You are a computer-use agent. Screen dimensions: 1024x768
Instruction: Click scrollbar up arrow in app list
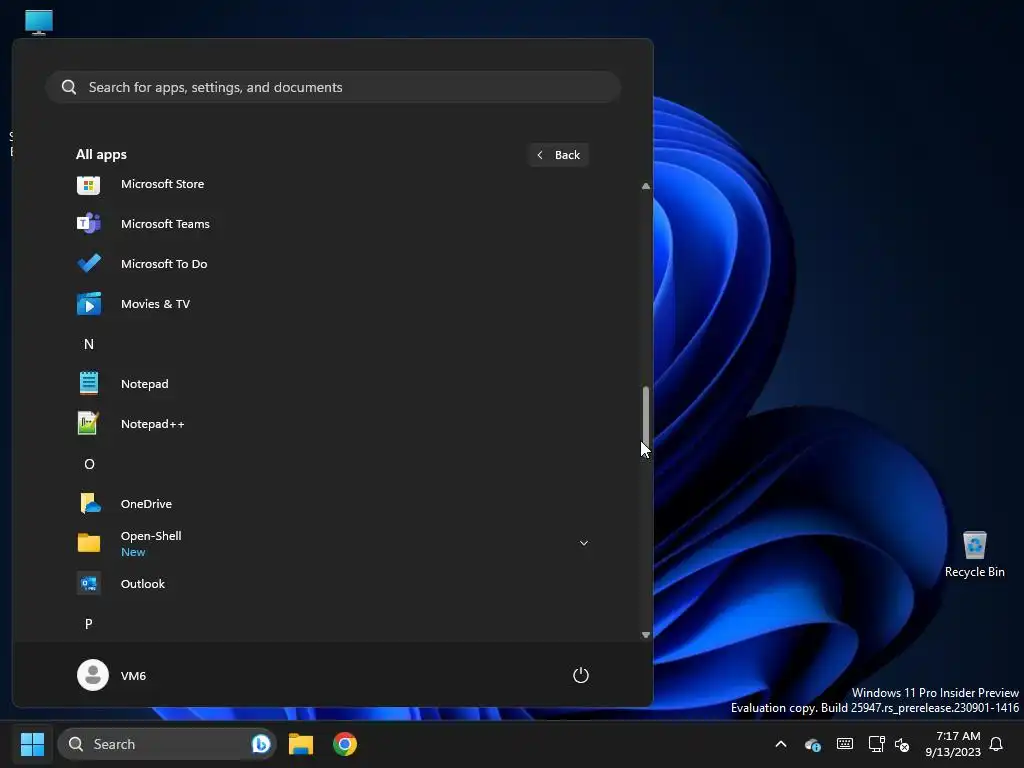[646, 186]
